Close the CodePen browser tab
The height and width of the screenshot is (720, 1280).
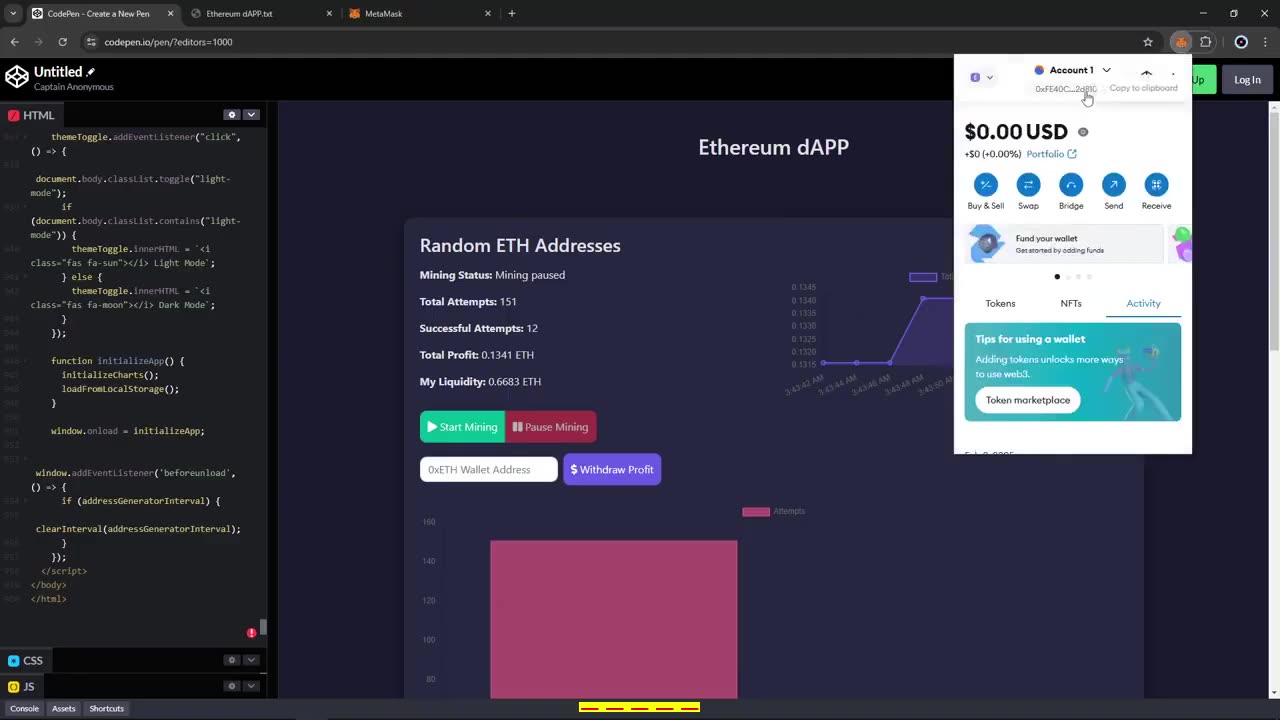(171, 14)
